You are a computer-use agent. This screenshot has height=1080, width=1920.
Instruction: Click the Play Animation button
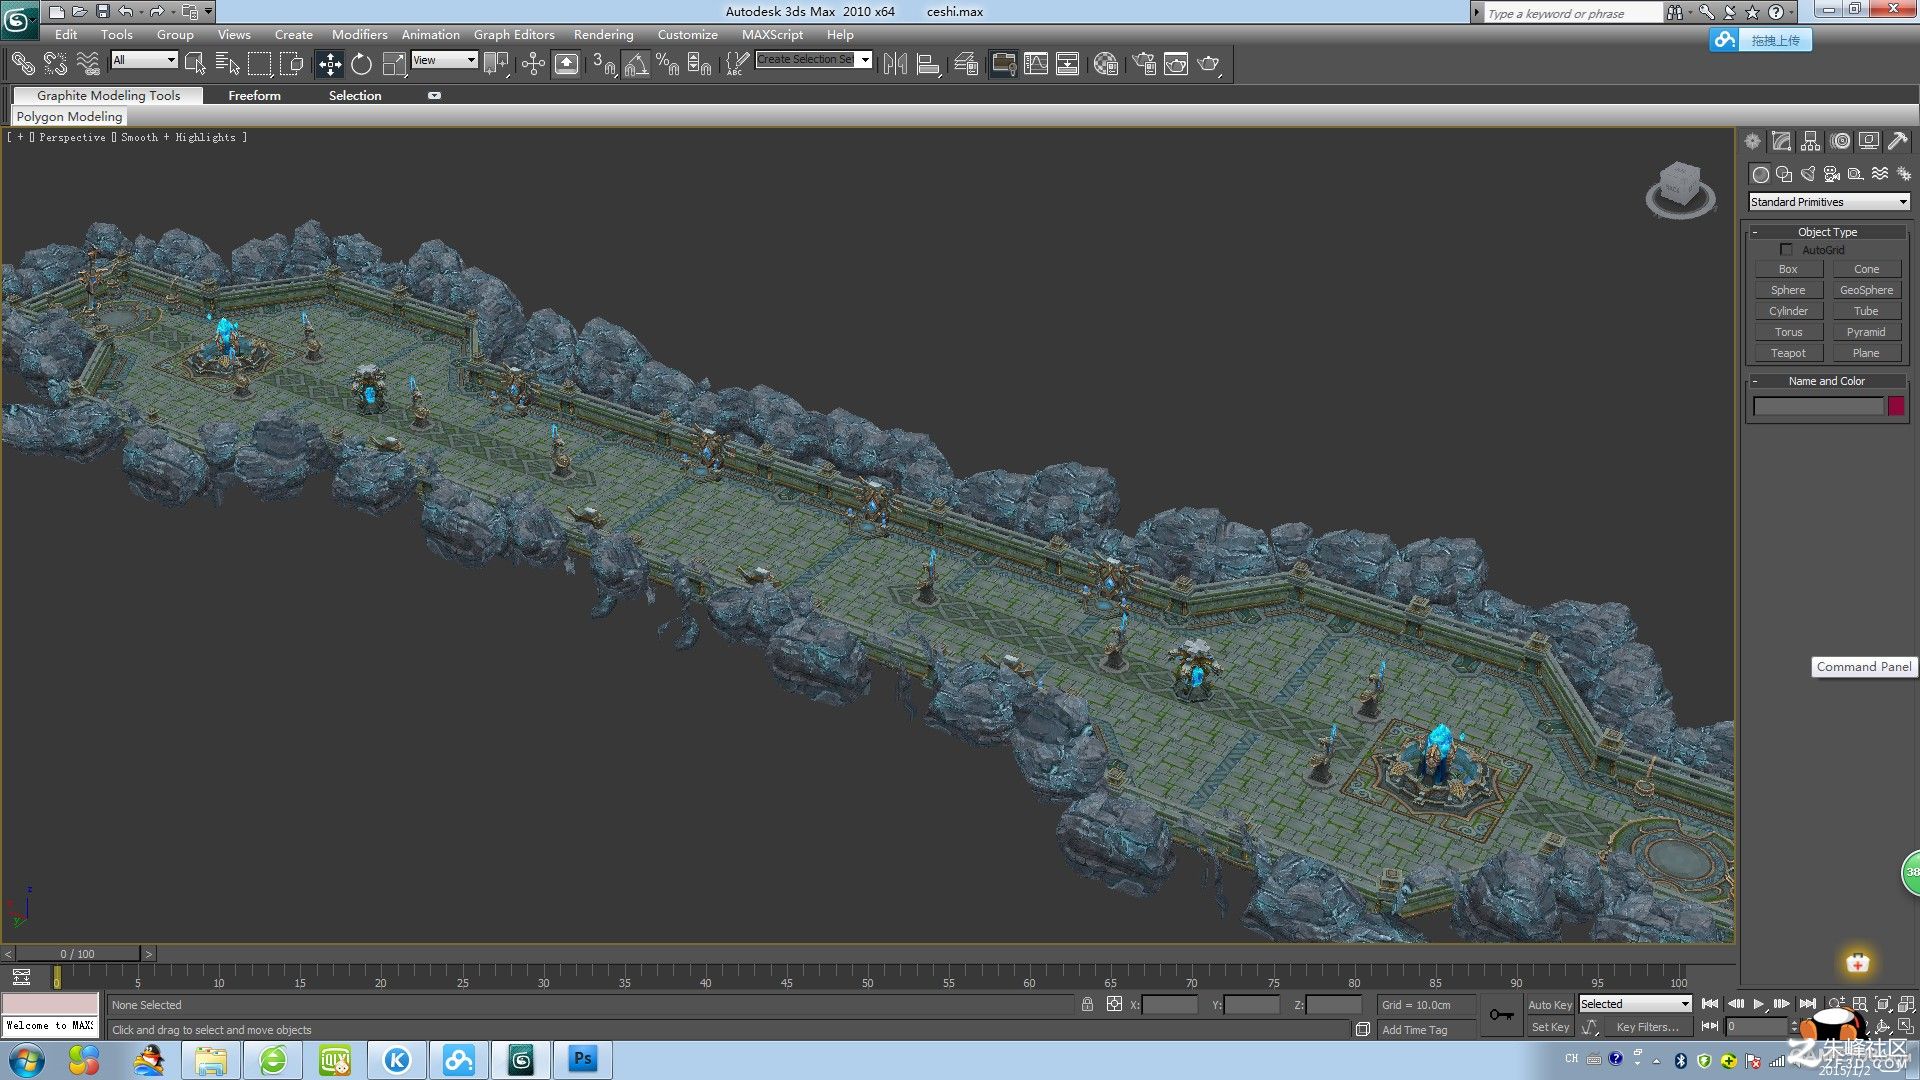point(1758,1004)
